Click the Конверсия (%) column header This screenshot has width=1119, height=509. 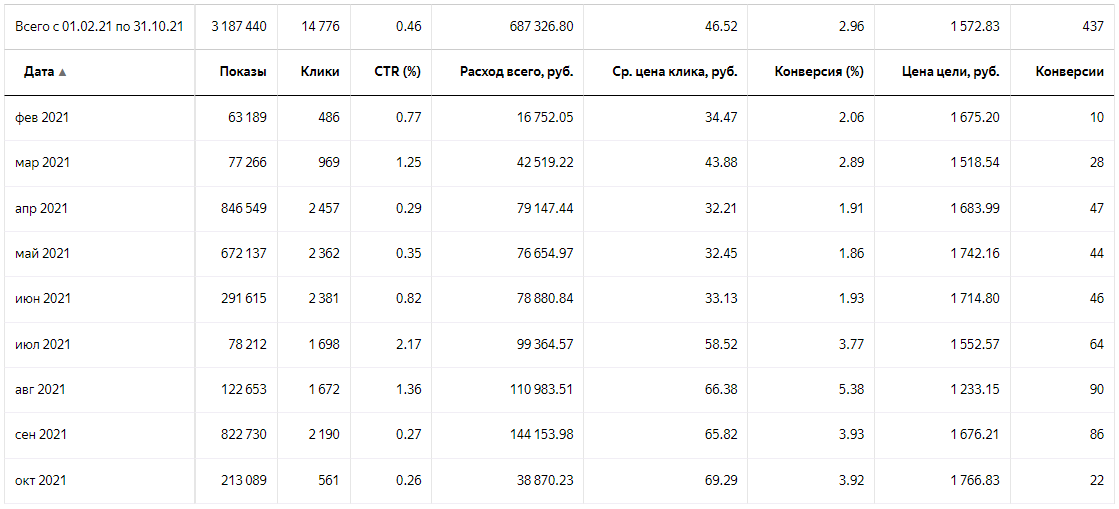coord(818,72)
